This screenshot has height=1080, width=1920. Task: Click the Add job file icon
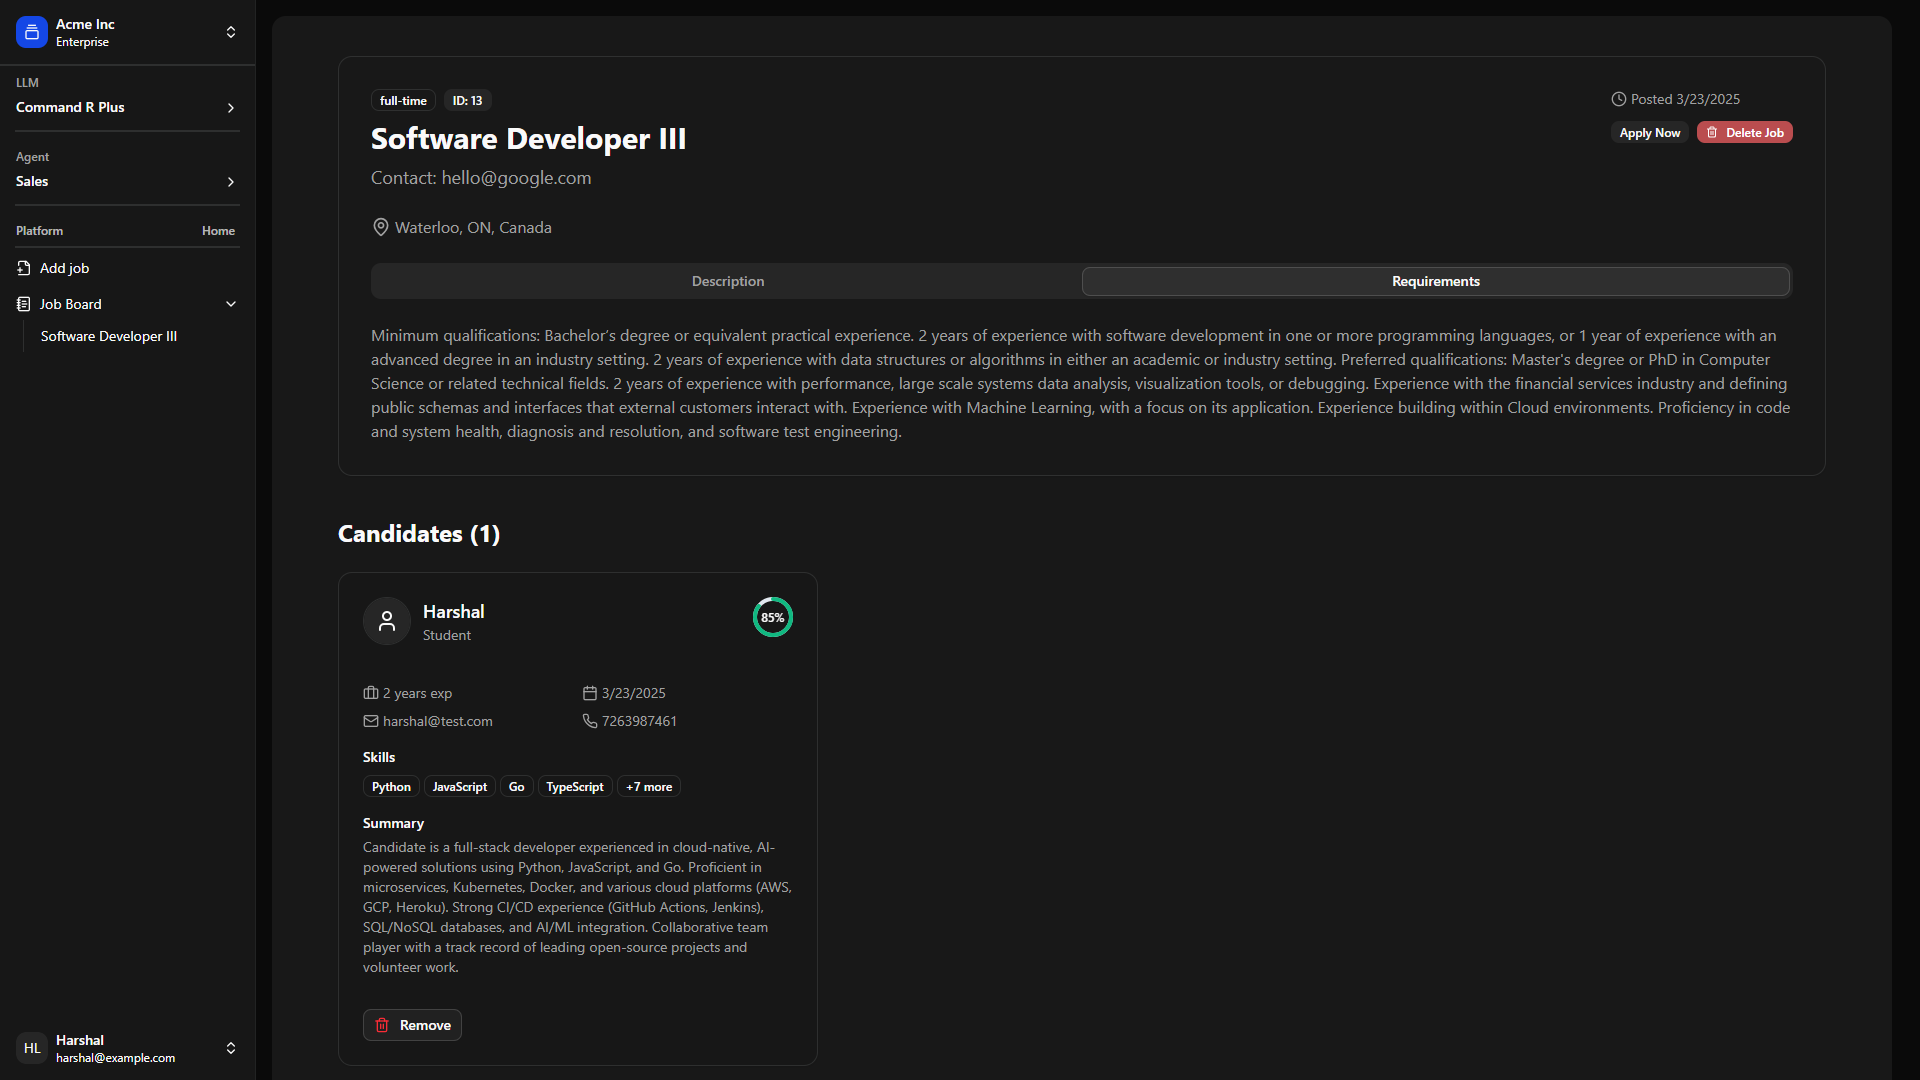[x=24, y=268]
